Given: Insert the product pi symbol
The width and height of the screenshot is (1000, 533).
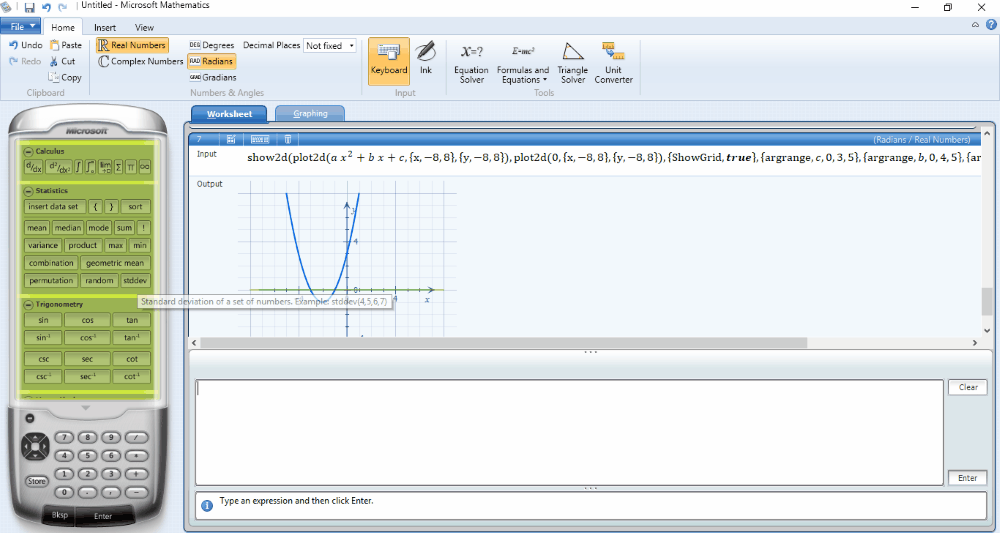Looking at the screenshot, I should pos(131,167).
